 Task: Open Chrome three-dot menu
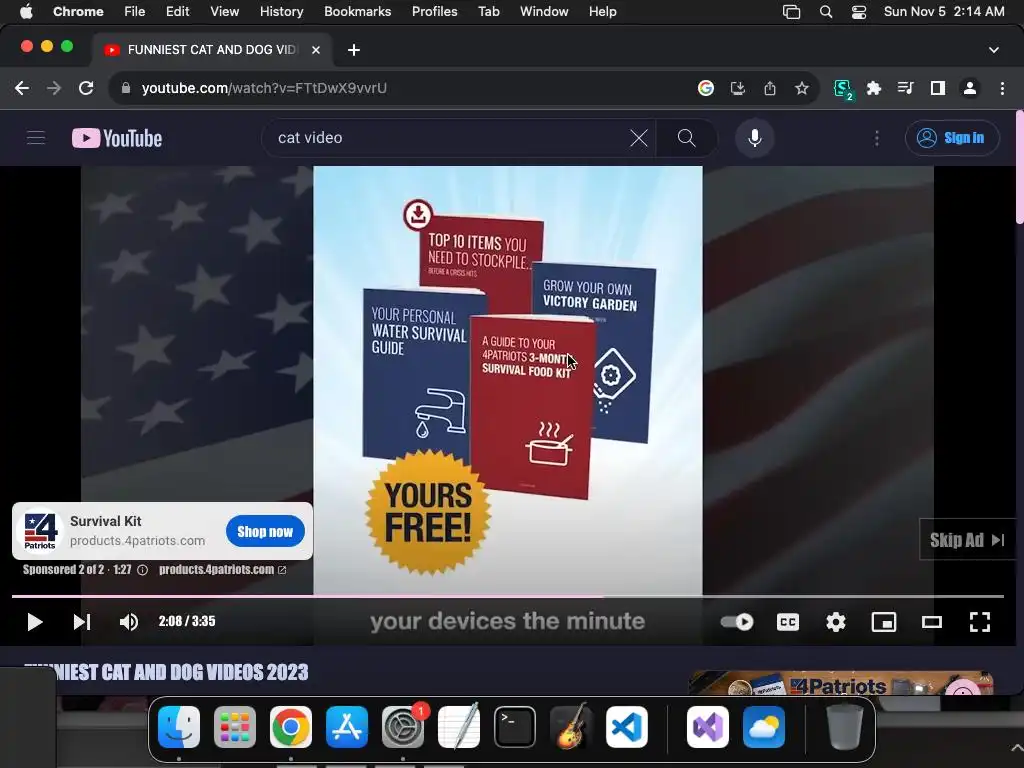1002,88
